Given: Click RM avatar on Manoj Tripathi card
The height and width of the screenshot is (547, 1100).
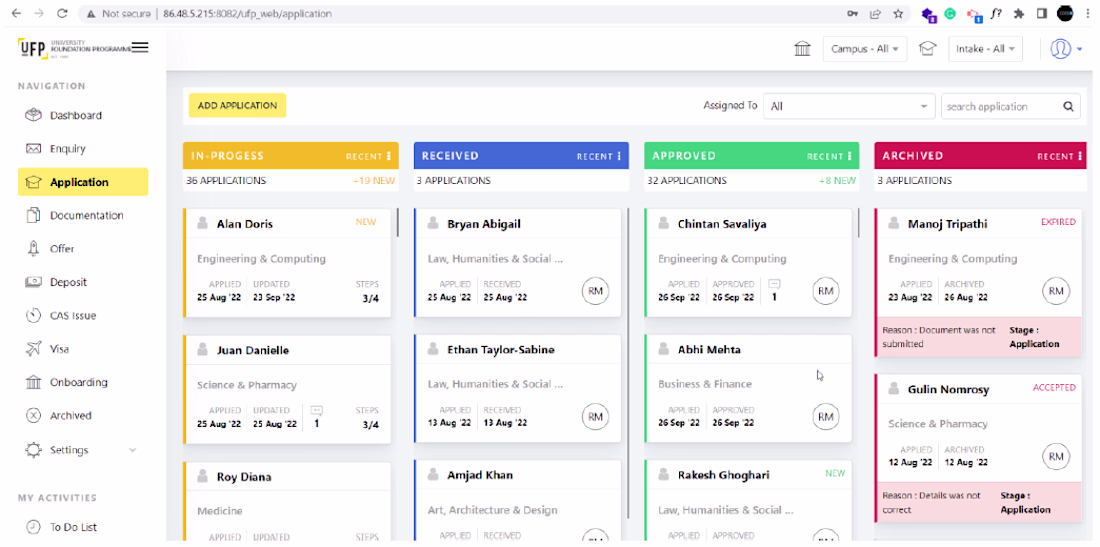Looking at the screenshot, I should (x=1056, y=291).
